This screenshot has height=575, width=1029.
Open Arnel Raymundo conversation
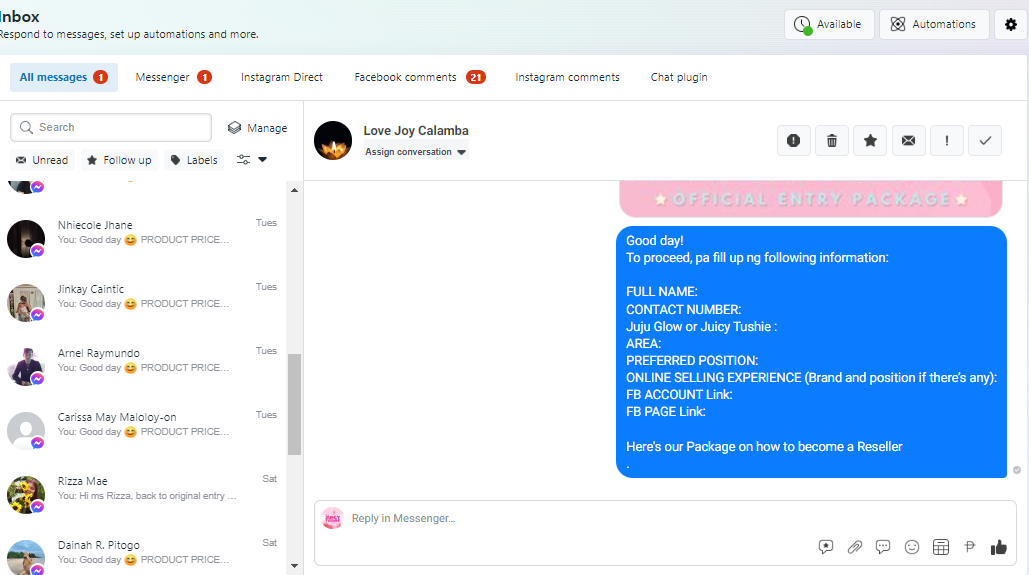click(x=143, y=367)
